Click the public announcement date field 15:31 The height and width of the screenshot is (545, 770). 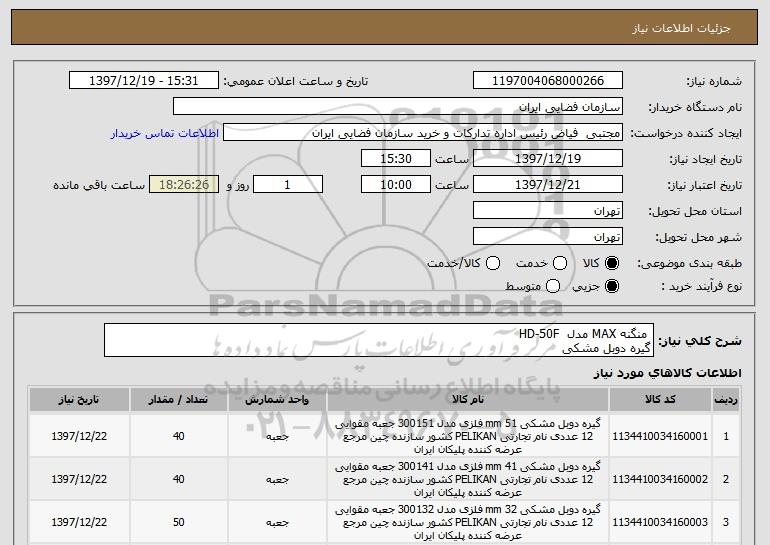[x=144, y=81]
